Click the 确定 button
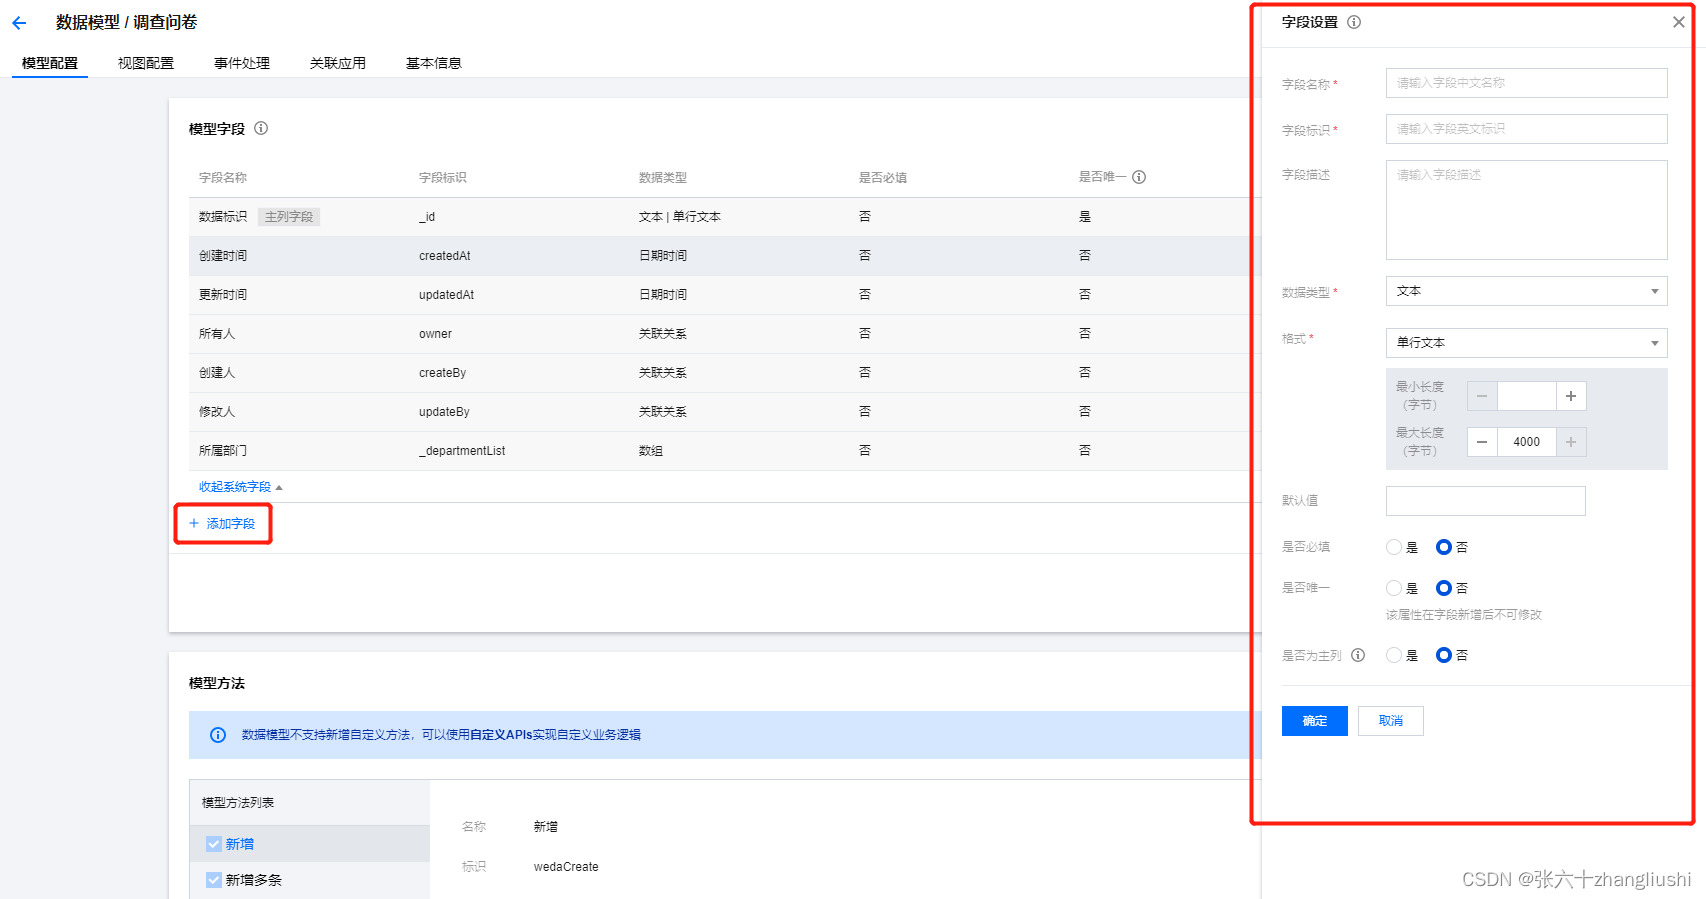 point(1315,721)
